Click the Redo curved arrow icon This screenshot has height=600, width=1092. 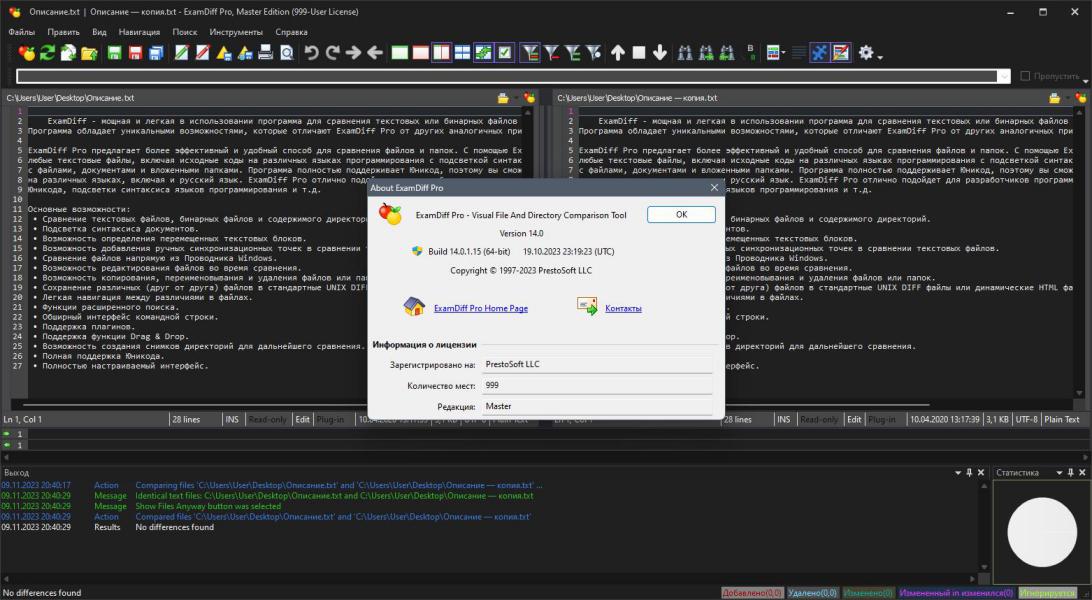pyautogui.click(x=332, y=53)
